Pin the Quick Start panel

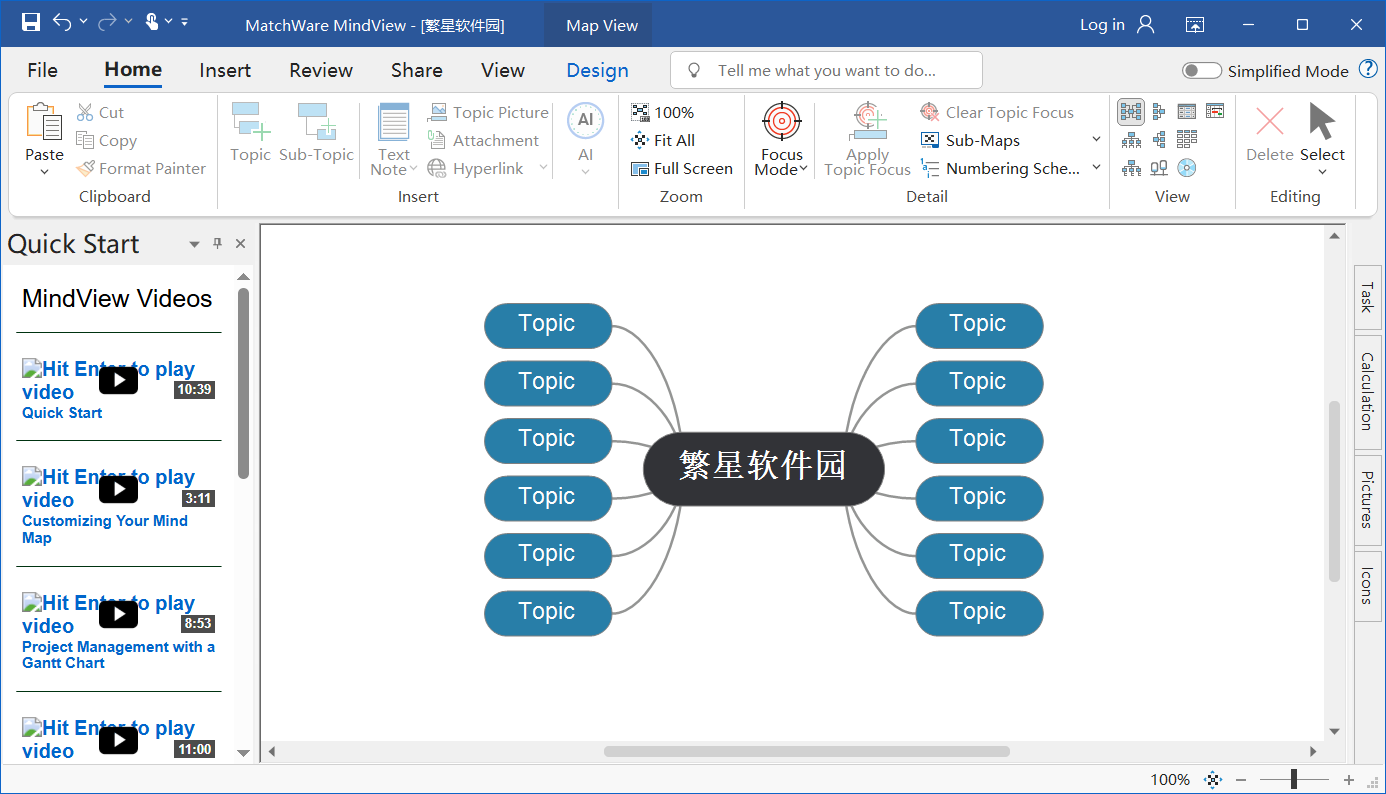(x=218, y=244)
